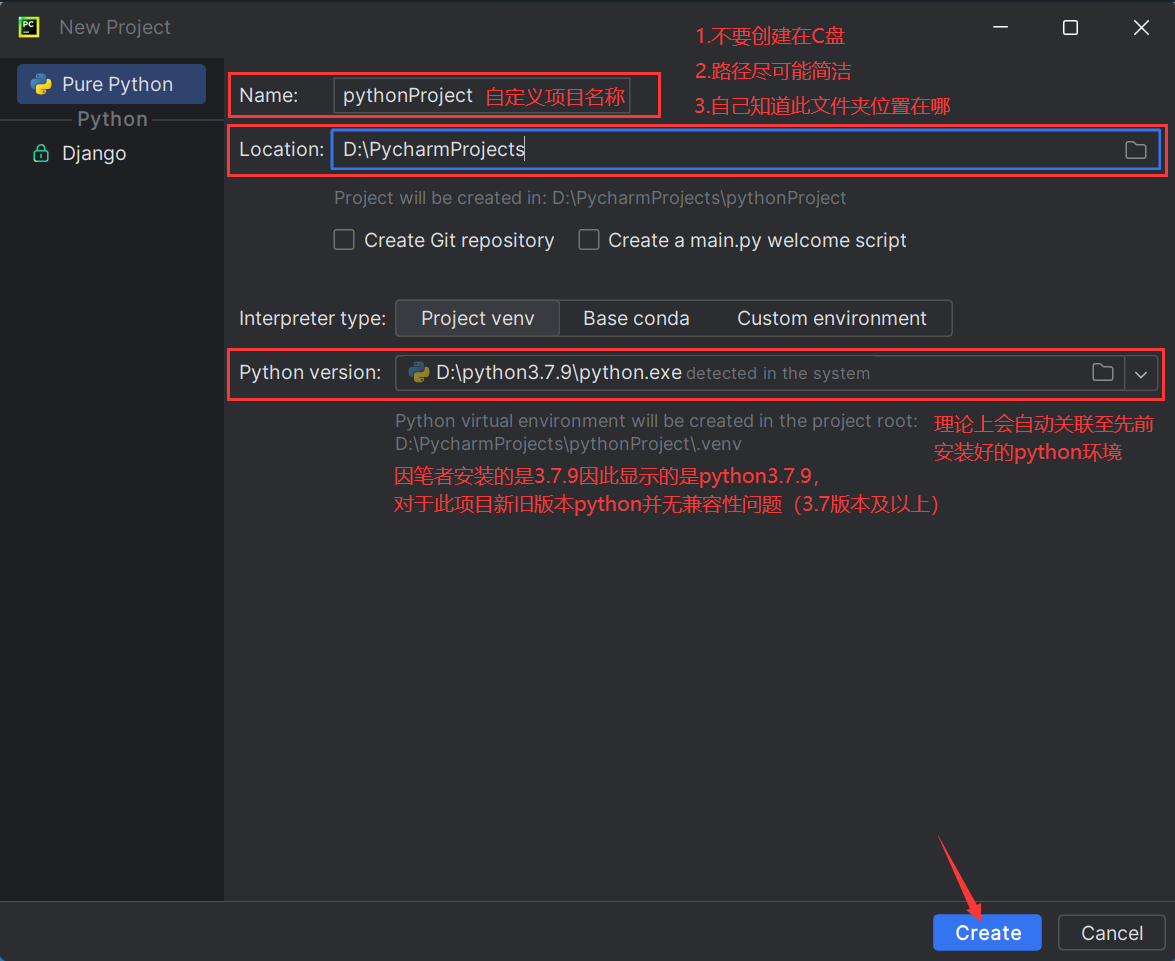Image resolution: width=1175 pixels, height=961 pixels.
Task: Click Python logo in the interpreter path field
Action: [x=418, y=373]
